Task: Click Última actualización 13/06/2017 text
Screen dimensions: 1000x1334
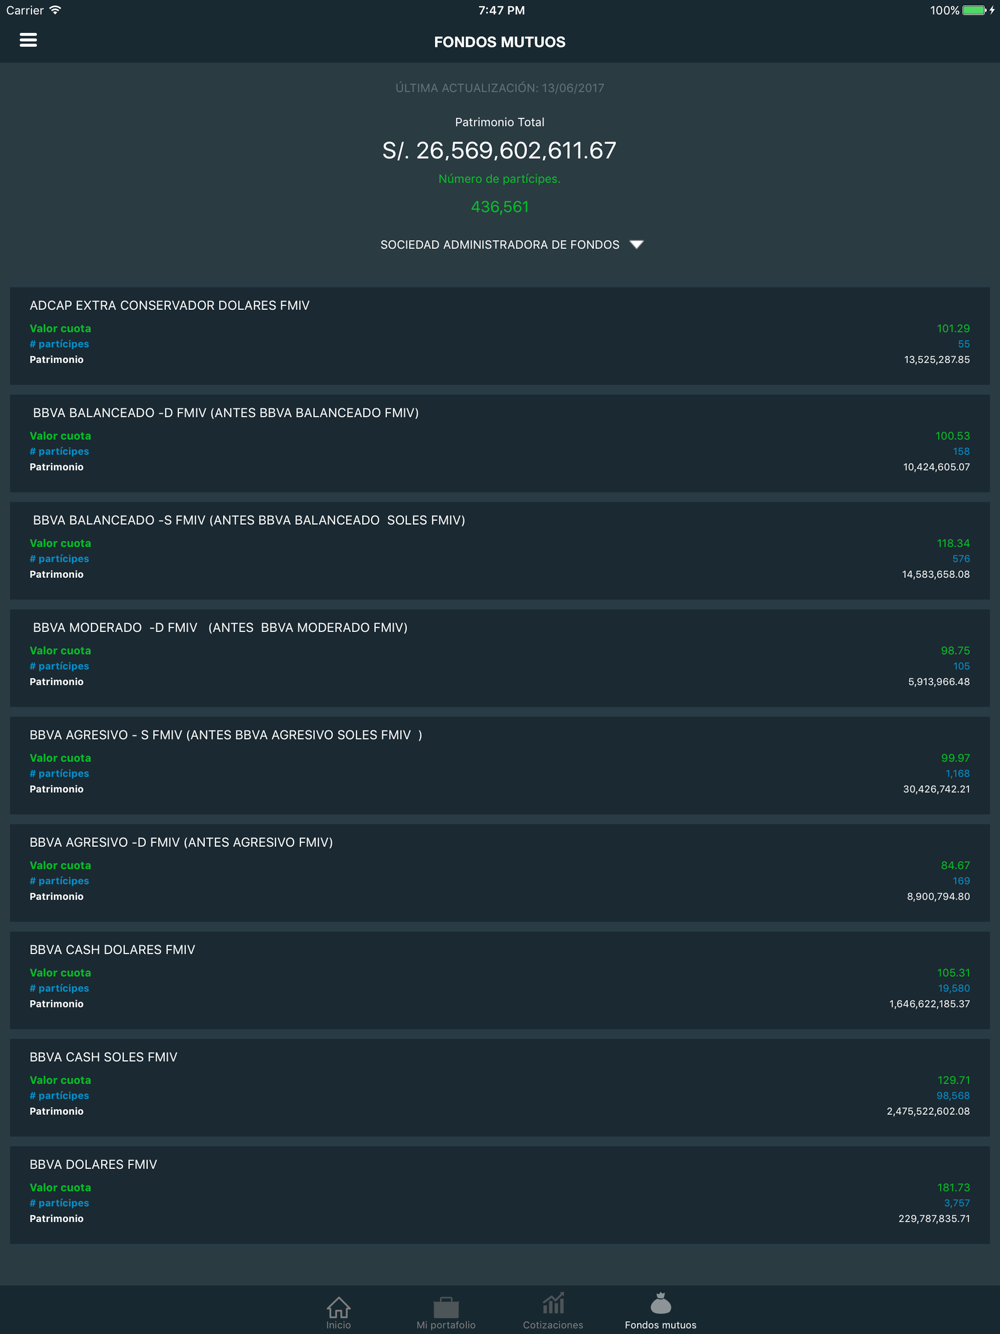Action: 500,88
